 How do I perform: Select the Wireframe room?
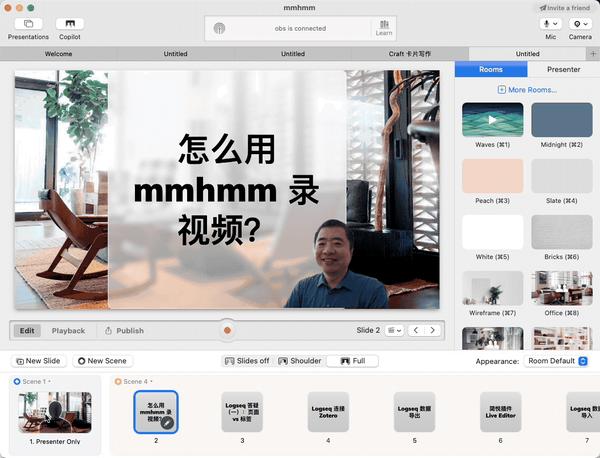click(x=492, y=288)
